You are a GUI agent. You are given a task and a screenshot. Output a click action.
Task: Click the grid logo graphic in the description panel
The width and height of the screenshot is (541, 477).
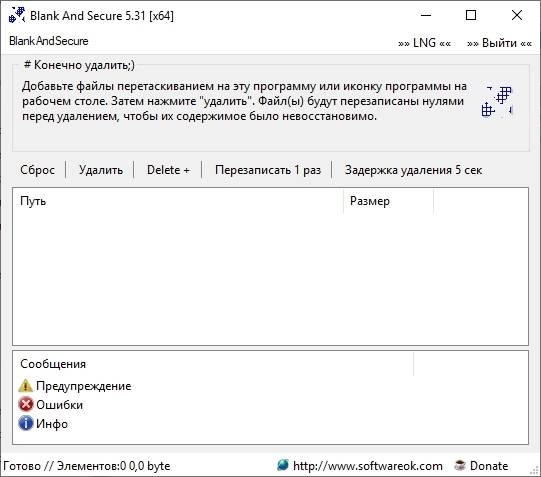pyautogui.click(x=497, y=101)
